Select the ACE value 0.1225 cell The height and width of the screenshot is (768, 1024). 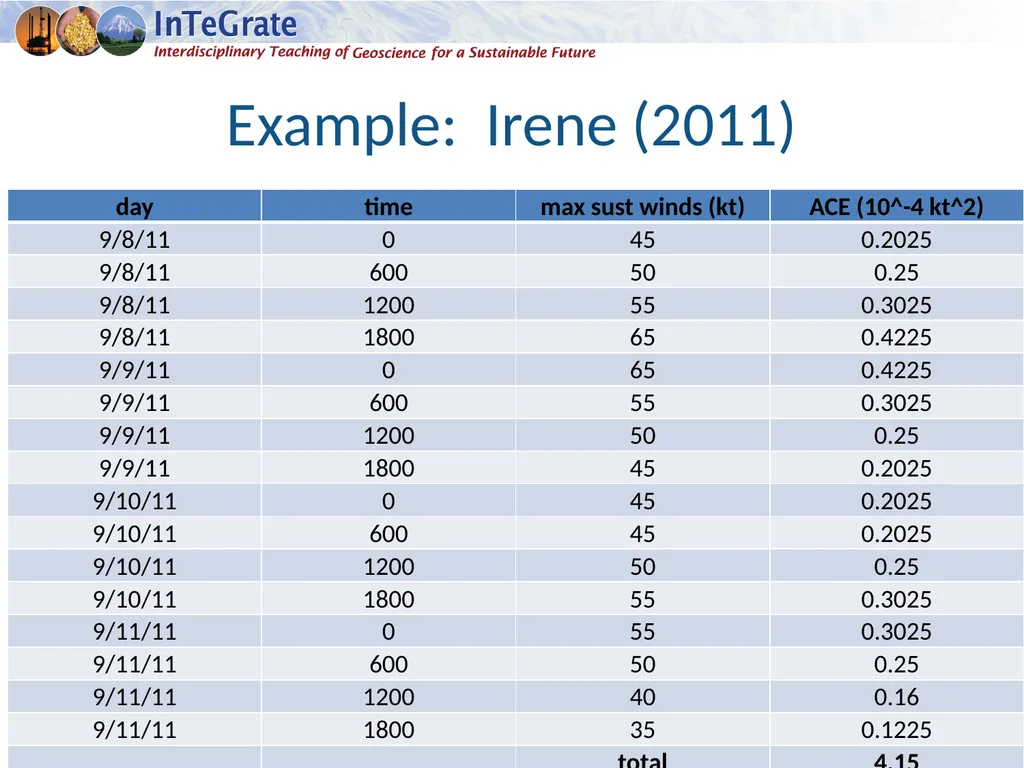[897, 729]
